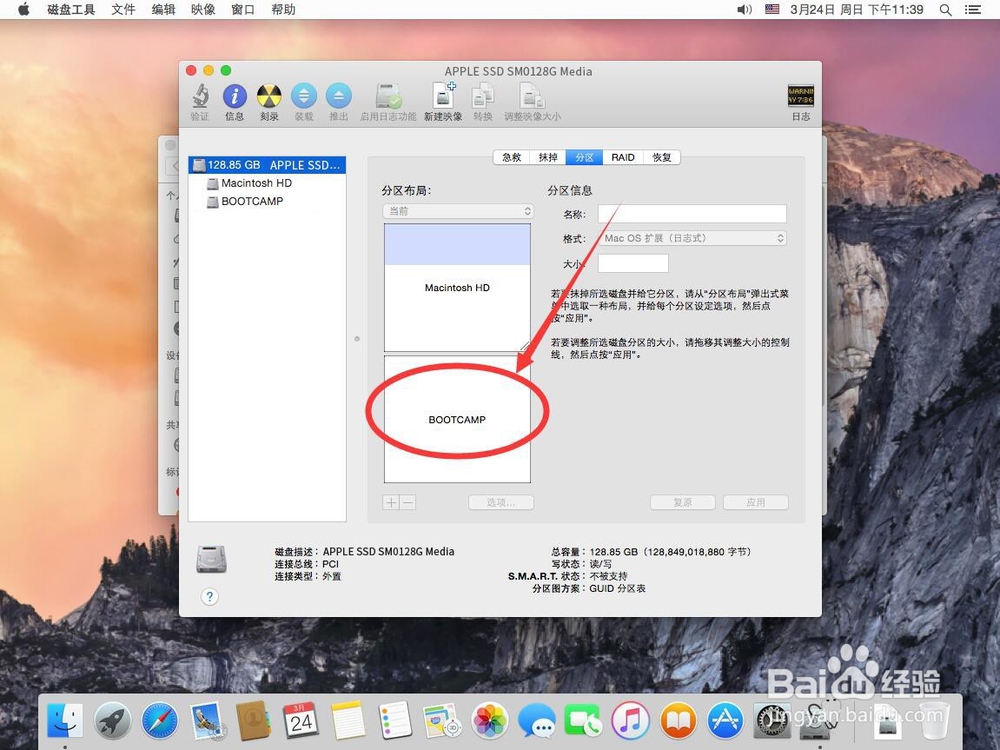Click into the 大小 (Size) text field
1000x750 pixels.
click(633, 263)
